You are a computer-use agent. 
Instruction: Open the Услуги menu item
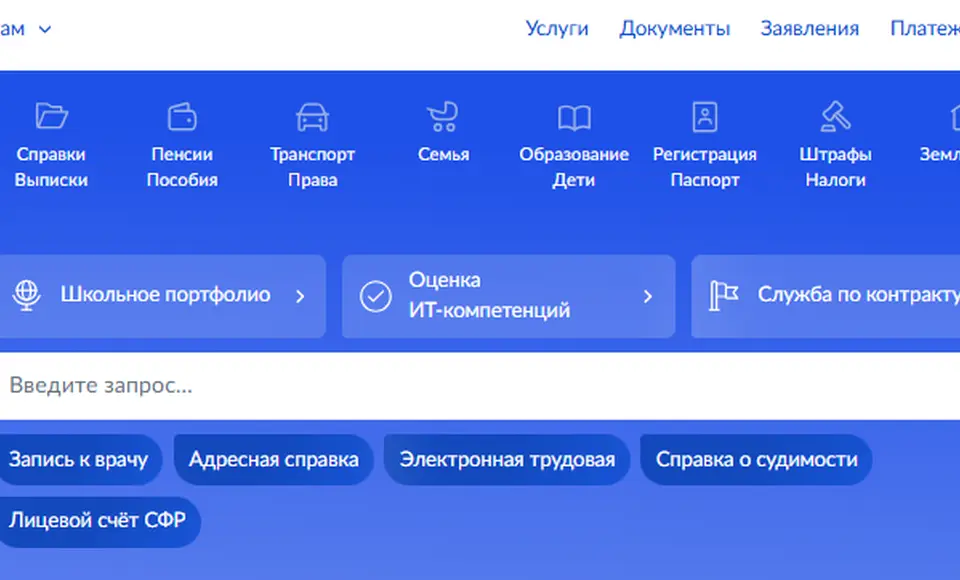pos(557,28)
